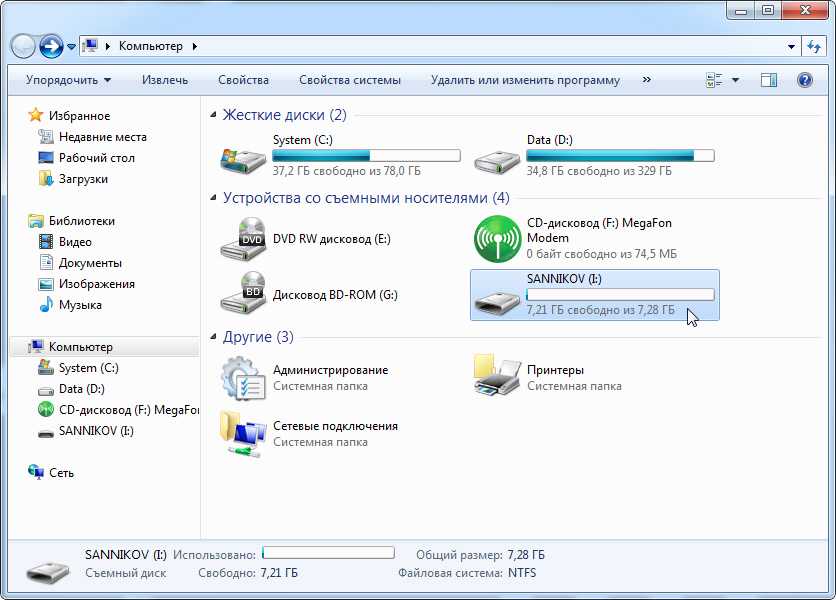836x600 pixels.
Task: Click the Back navigation arrow button
Action: click(23, 46)
